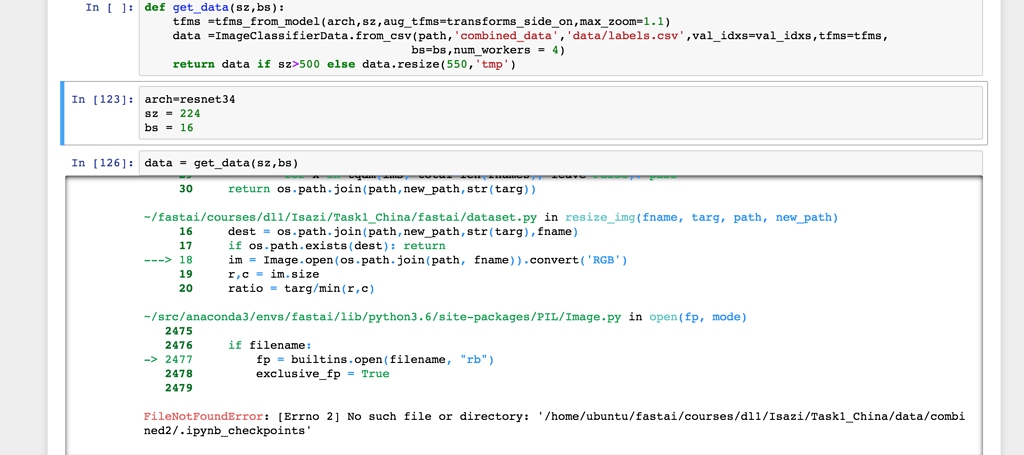Click the bs=bs,num_workers = 4 line

(x=482, y=49)
